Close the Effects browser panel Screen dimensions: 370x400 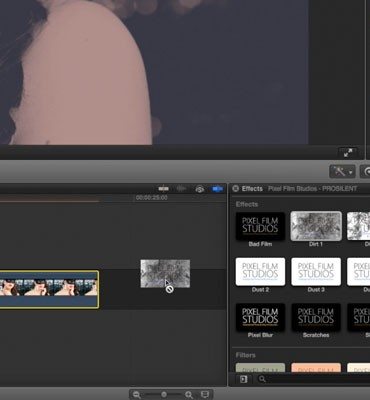click(235, 189)
